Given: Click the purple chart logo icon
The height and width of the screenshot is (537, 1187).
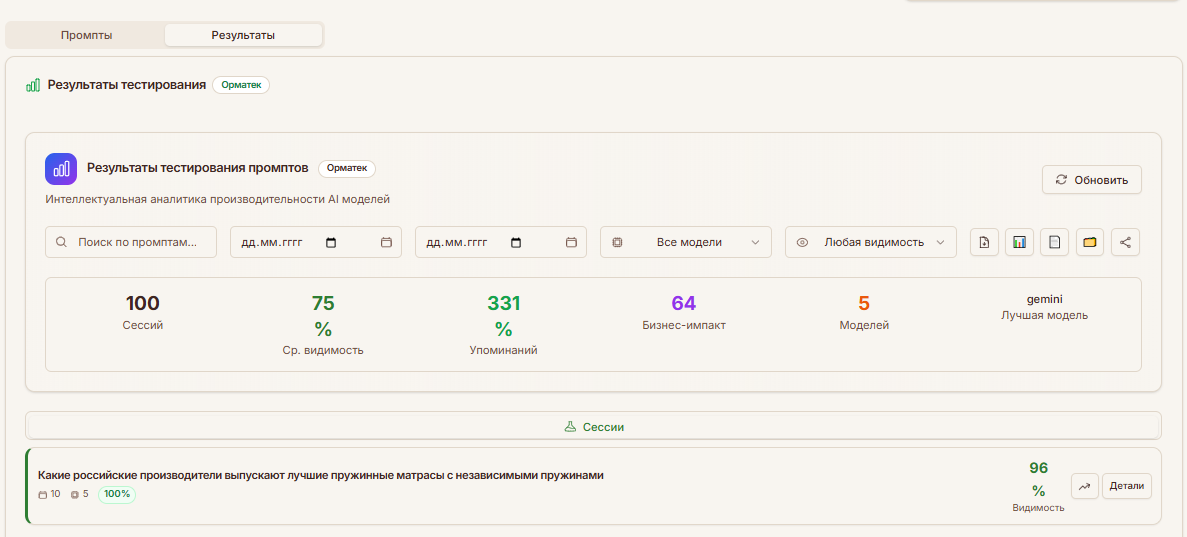Looking at the screenshot, I should tap(61, 169).
